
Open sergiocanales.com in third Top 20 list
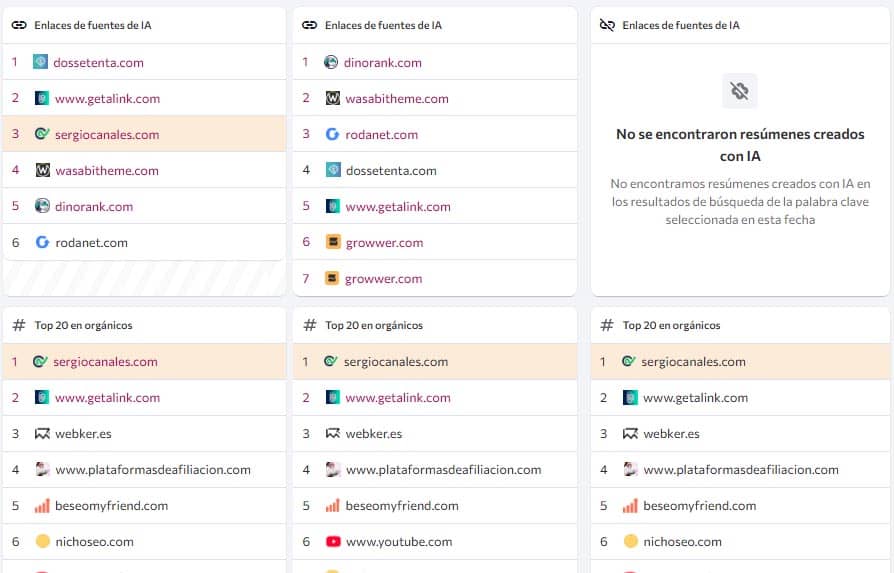693,361
